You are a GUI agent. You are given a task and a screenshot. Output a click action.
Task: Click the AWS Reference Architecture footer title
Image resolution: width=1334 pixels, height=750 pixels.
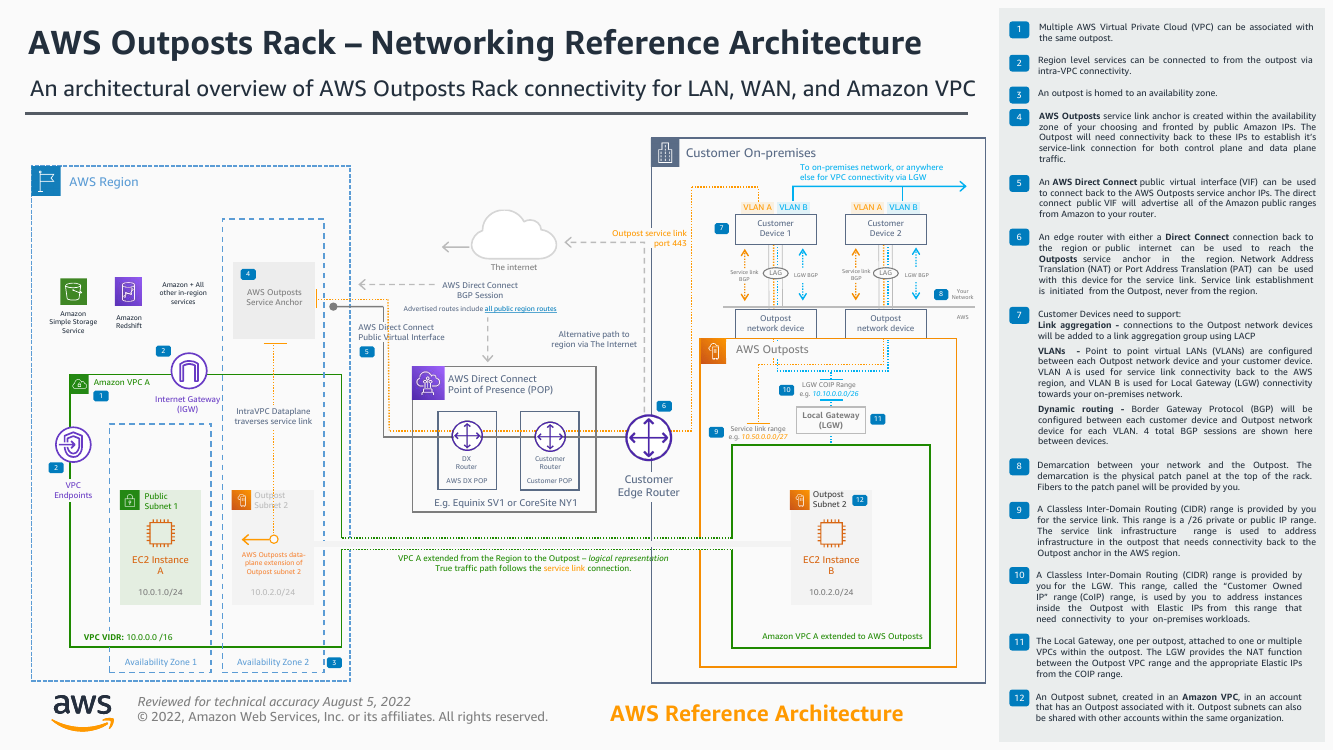[x=756, y=714]
